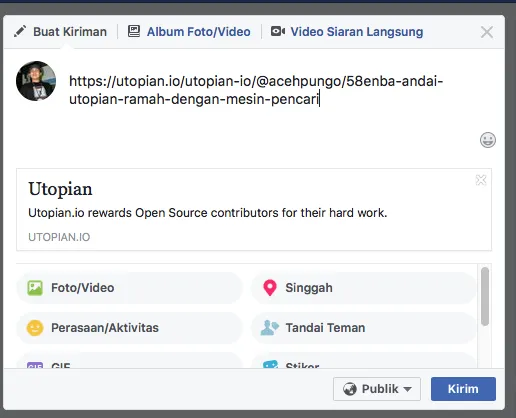Screen dimensions: 516x418
Task: Remove the Utopian link preview
Action: pos(481,180)
